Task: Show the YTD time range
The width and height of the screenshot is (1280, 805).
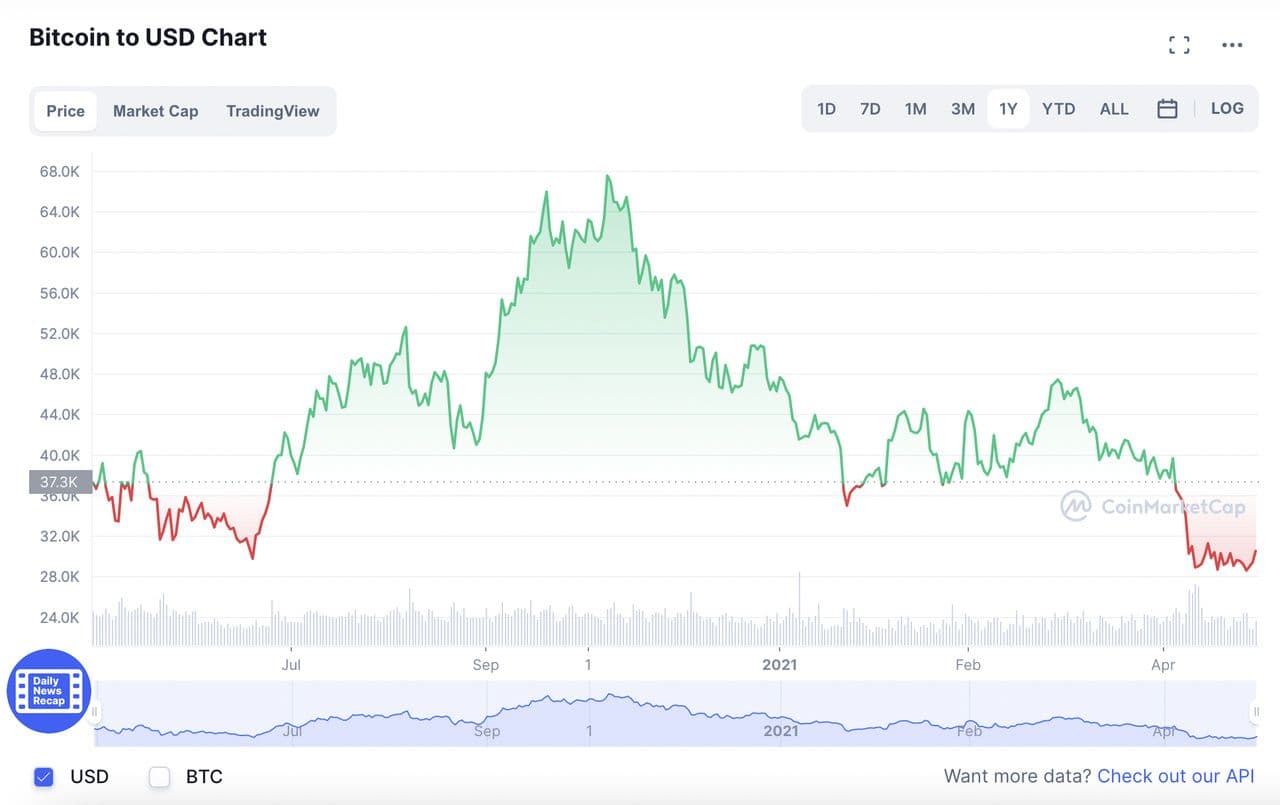Action: pyautogui.click(x=1058, y=109)
